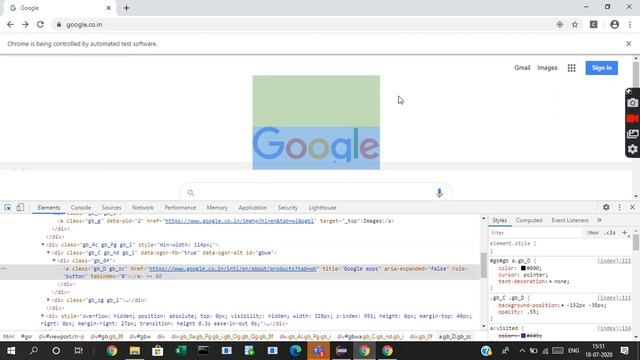The image size is (640, 360).
Task: Open recorder sidebar gallery icon
Action: 632,134
